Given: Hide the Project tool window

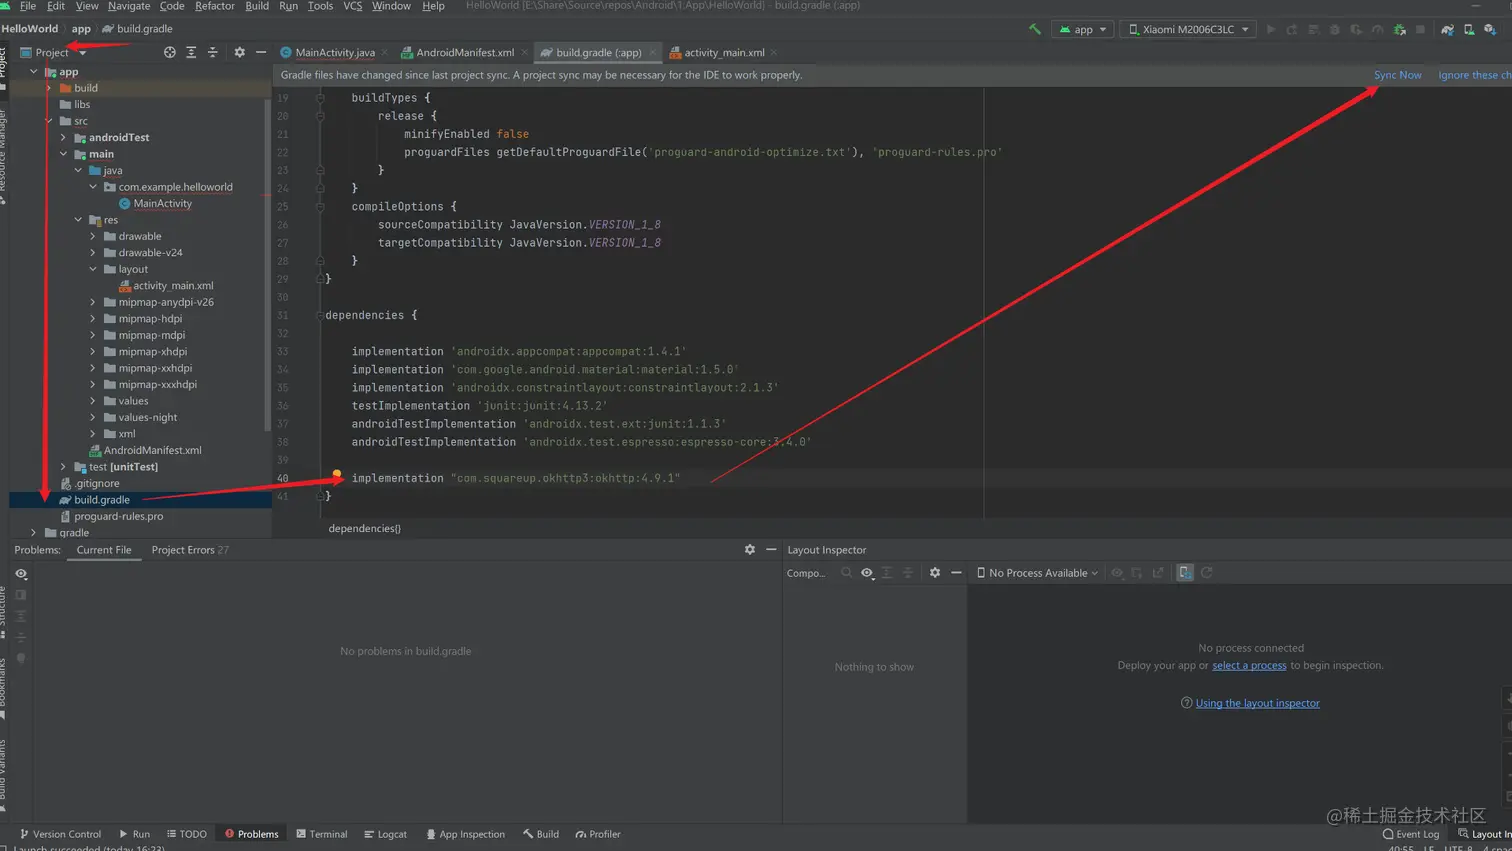Looking at the screenshot, I should [x=261, y=52].
